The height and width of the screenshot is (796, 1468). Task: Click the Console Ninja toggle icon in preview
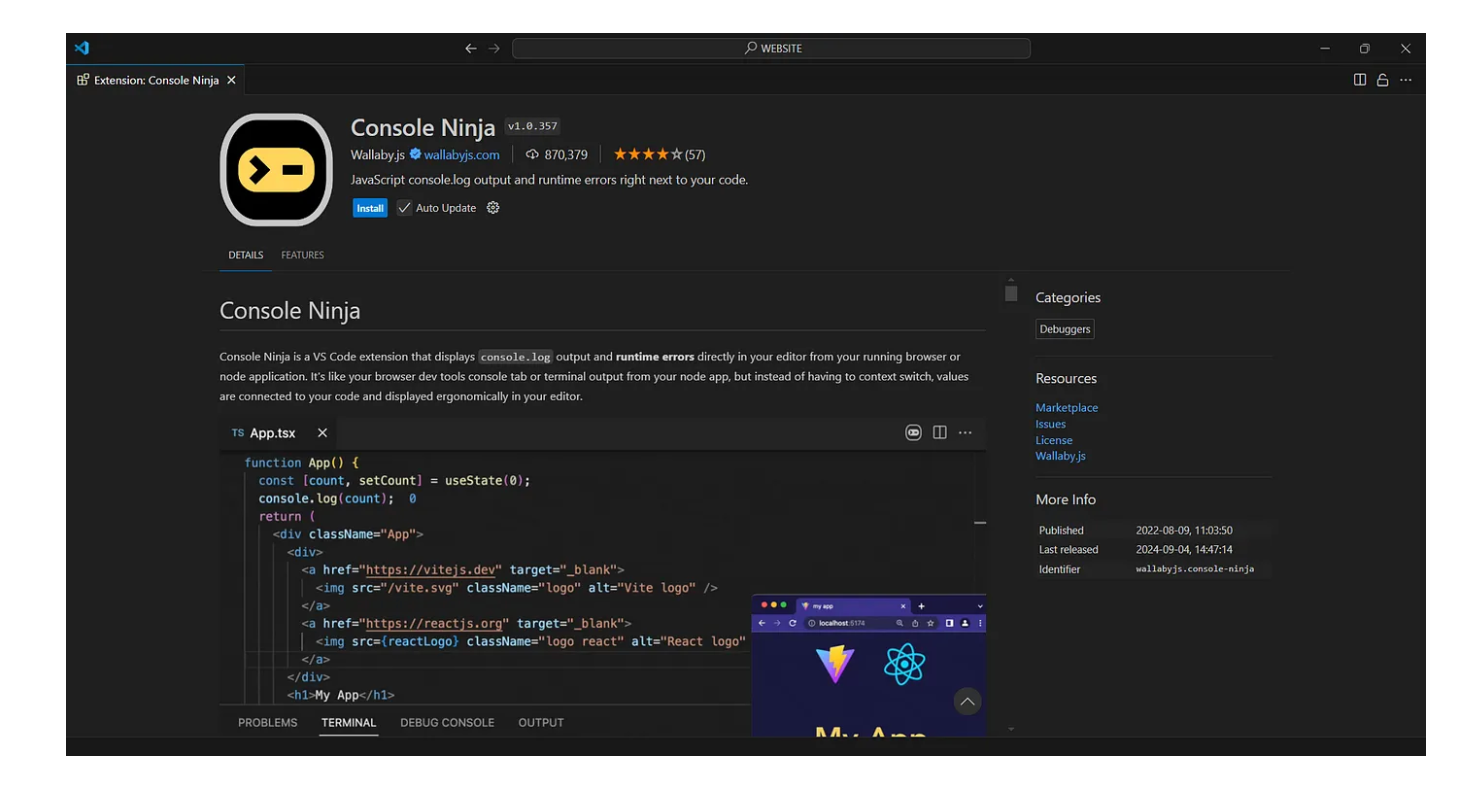click(913, 432)
